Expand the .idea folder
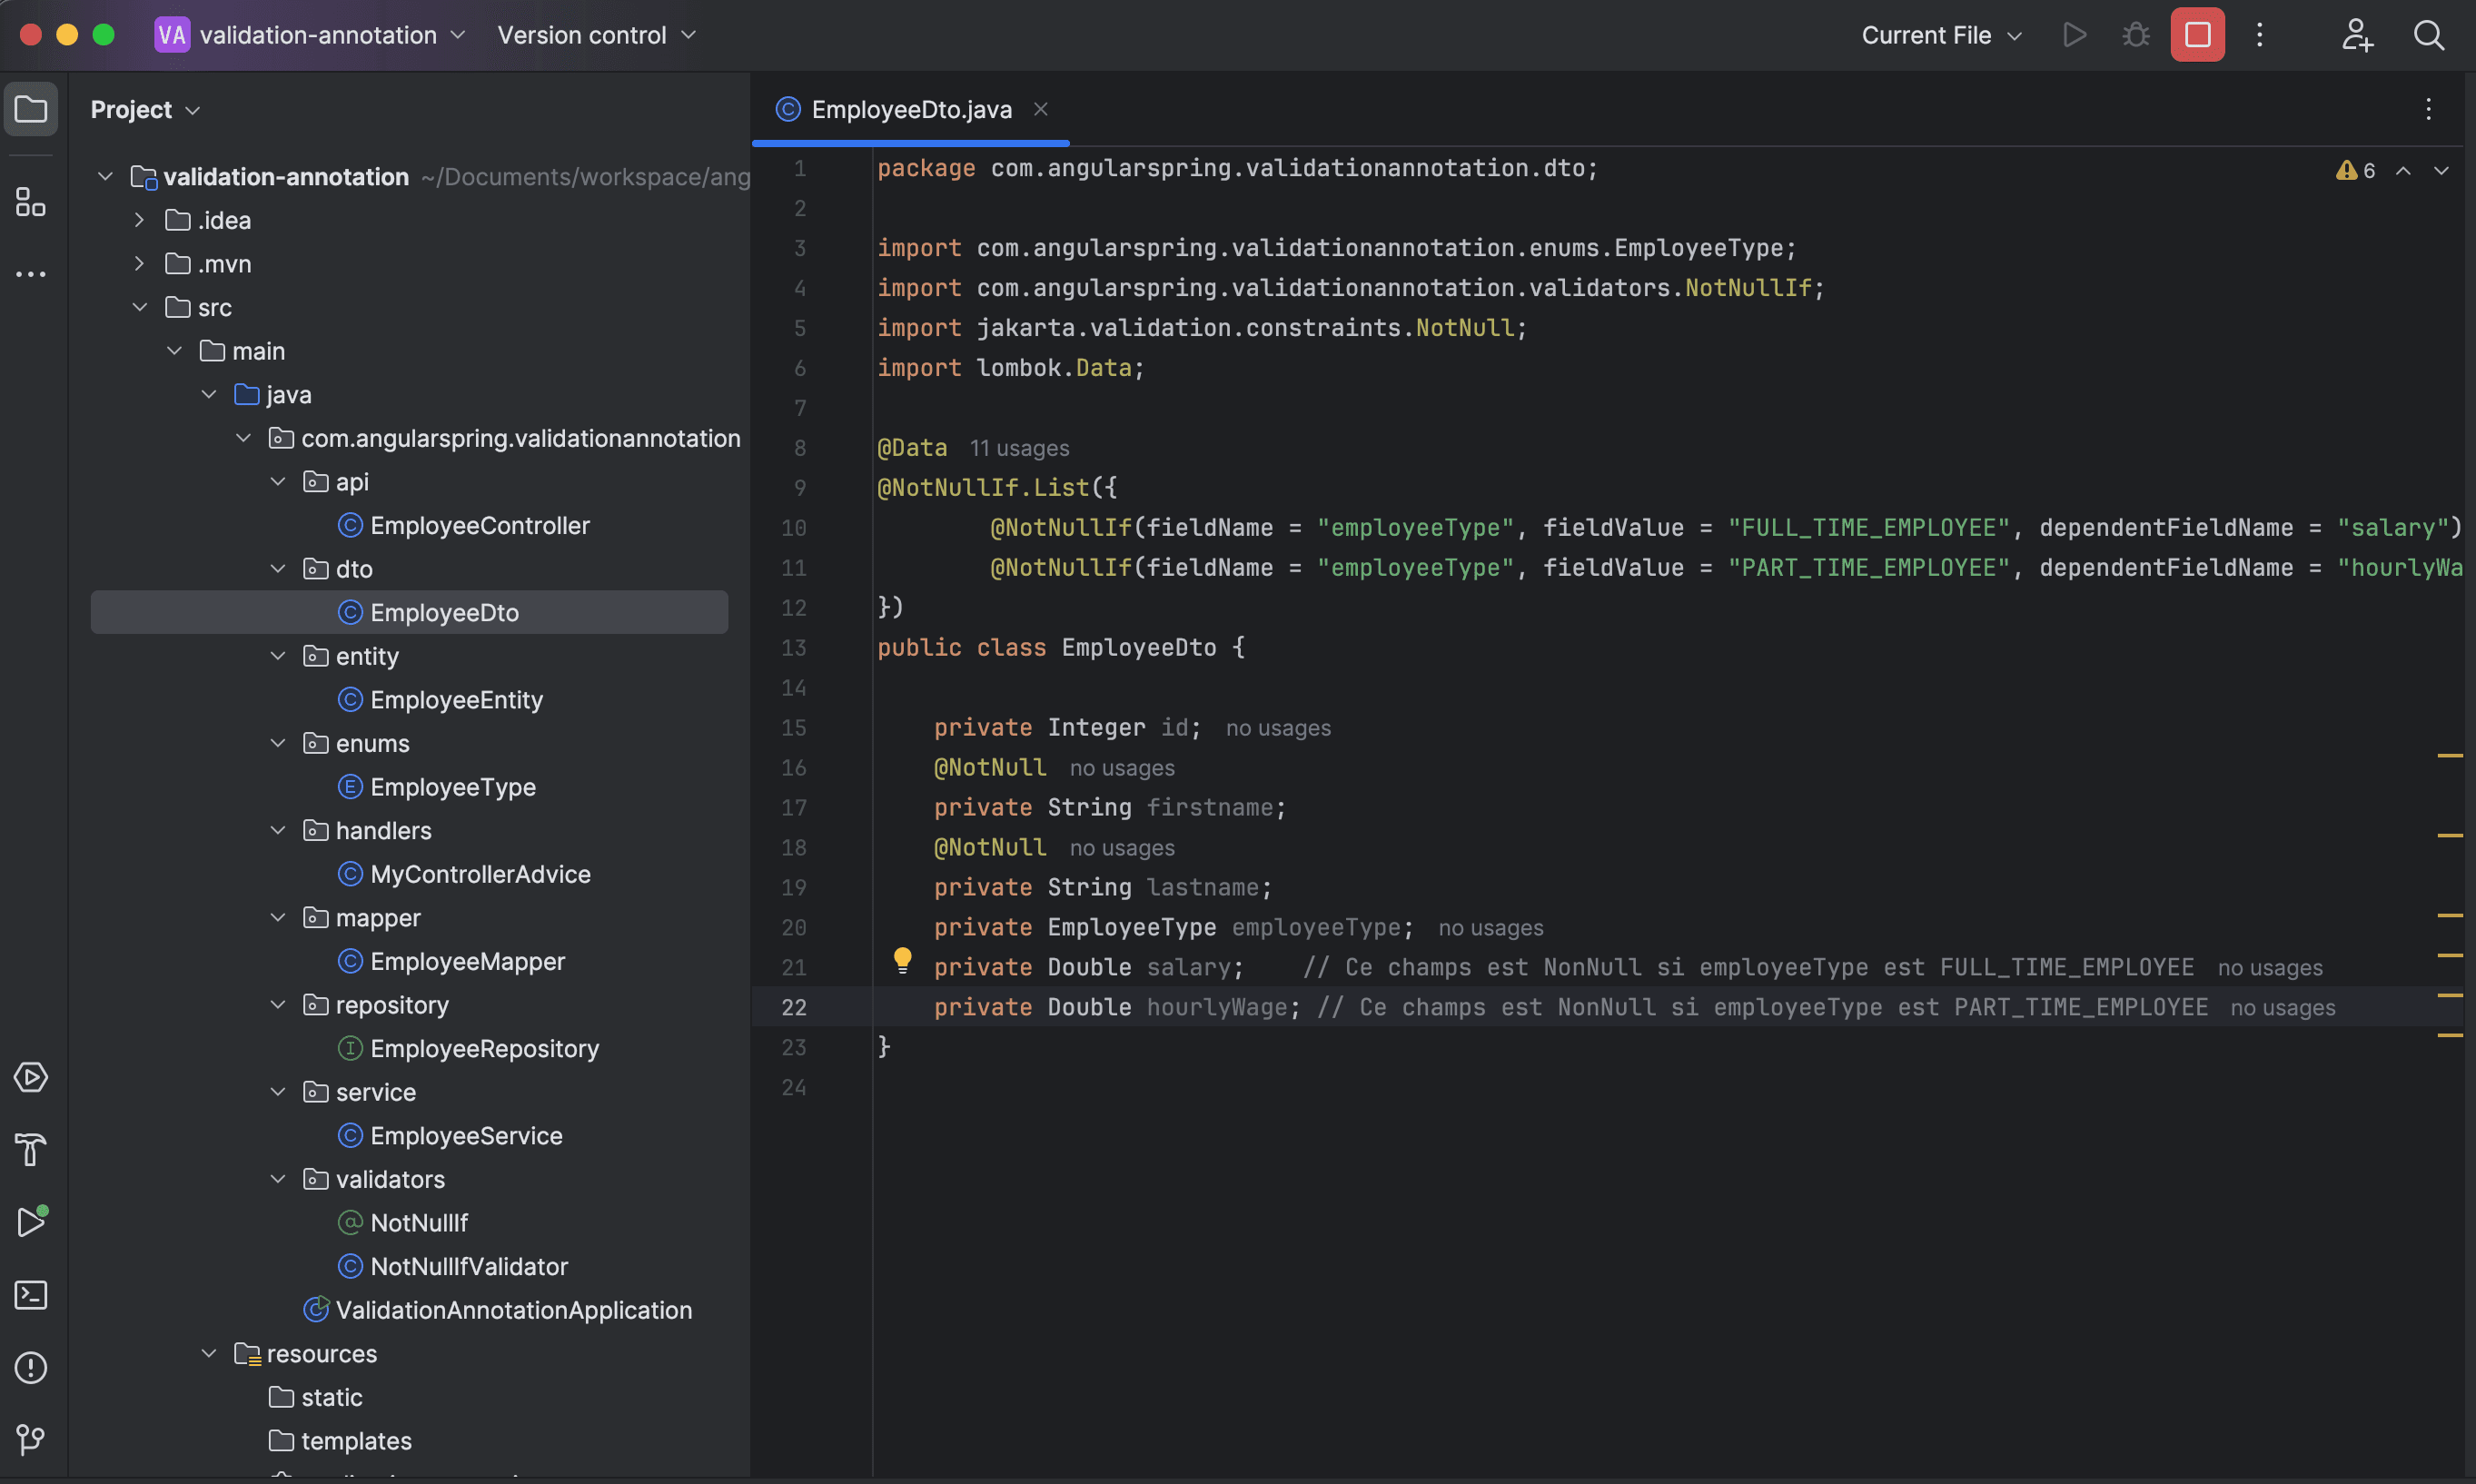This screenshot has width=2476, height=1484. [x=139, y=219]
